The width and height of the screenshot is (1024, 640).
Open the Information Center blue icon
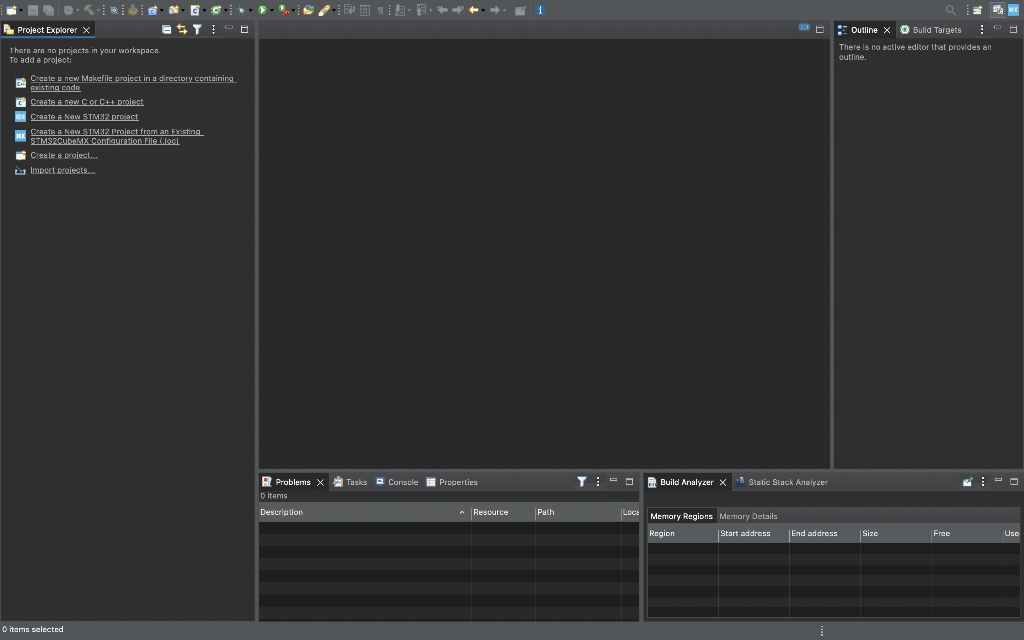(540, 10)
